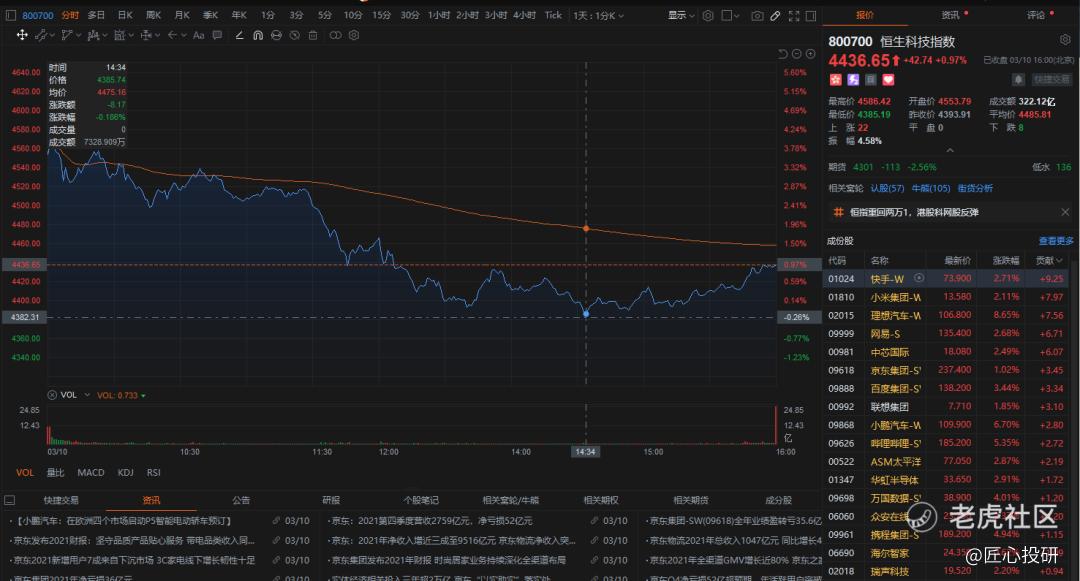Image resolution: width=1080 pixels, height=581 pixels.
Task: Open the 恒指重回两万1 hot topic banner
Action: (914, 212)
